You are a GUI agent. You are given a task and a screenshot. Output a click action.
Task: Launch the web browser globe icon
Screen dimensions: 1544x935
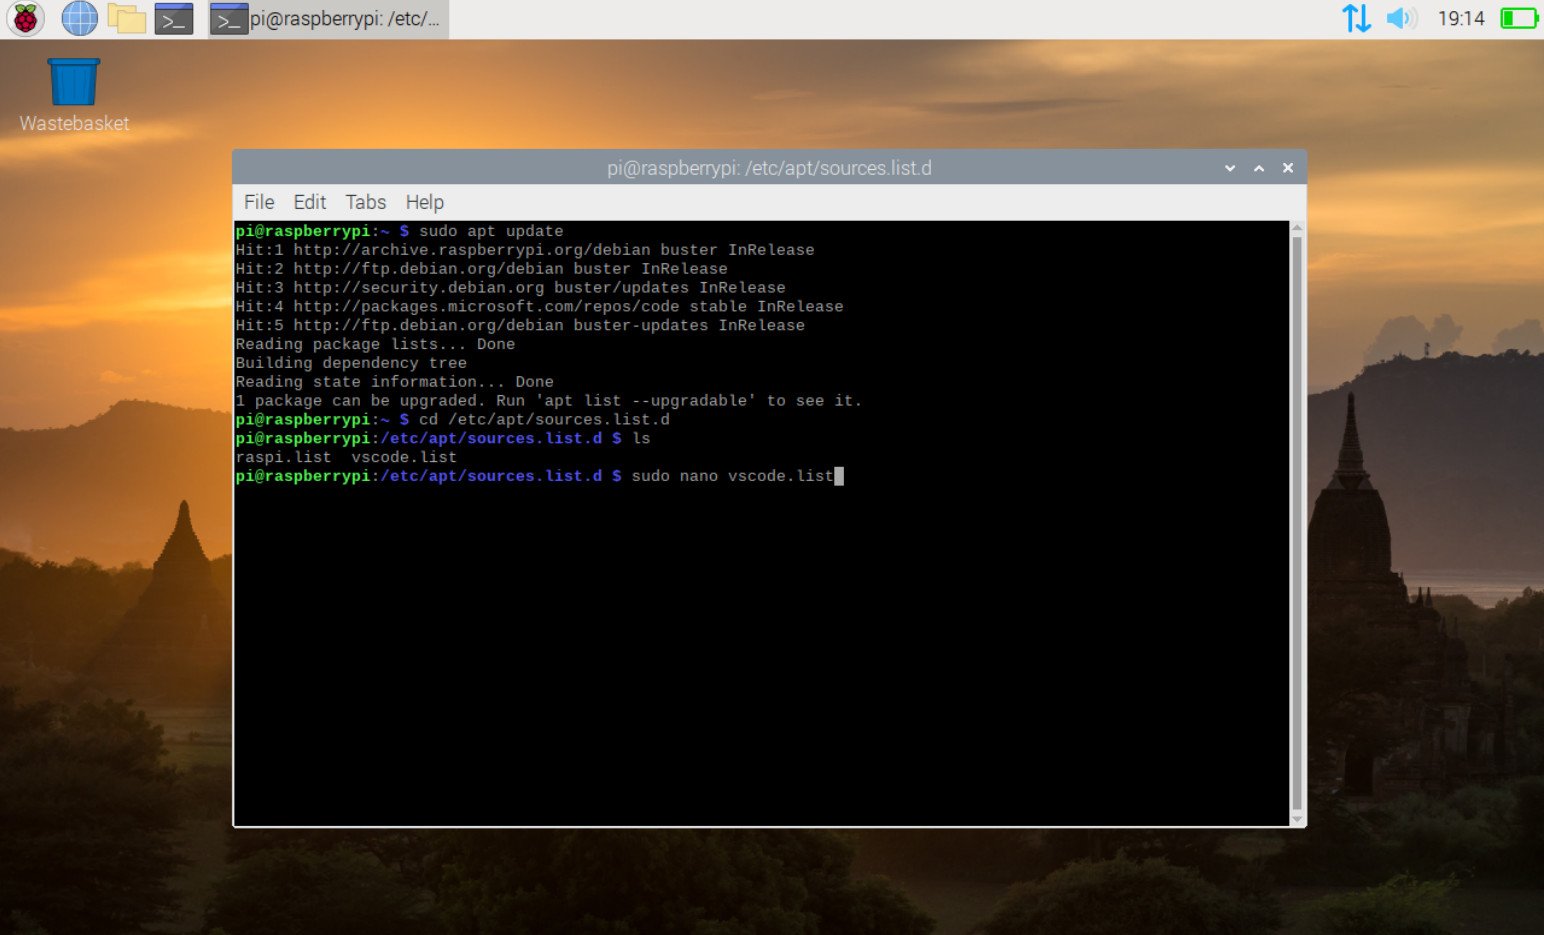[79, 18]
